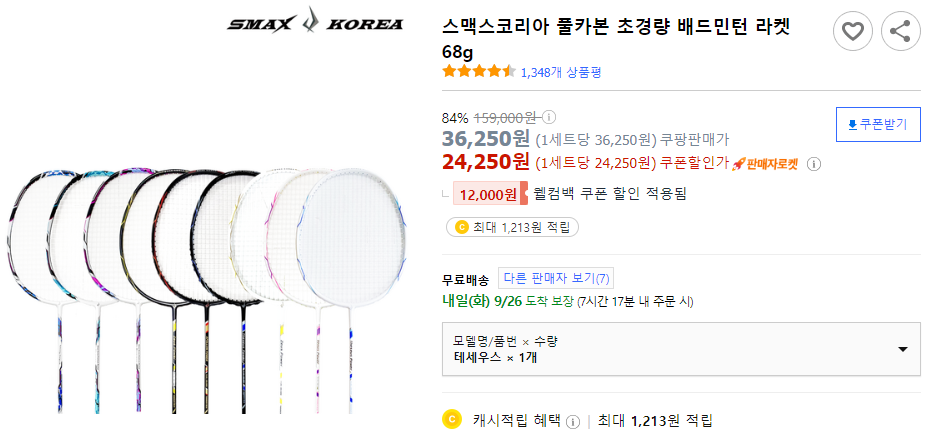Click the 24,250원 coupon discount price
Image resolution: width=939 pixels, height=442 pixels.
(x=486, y=162)
